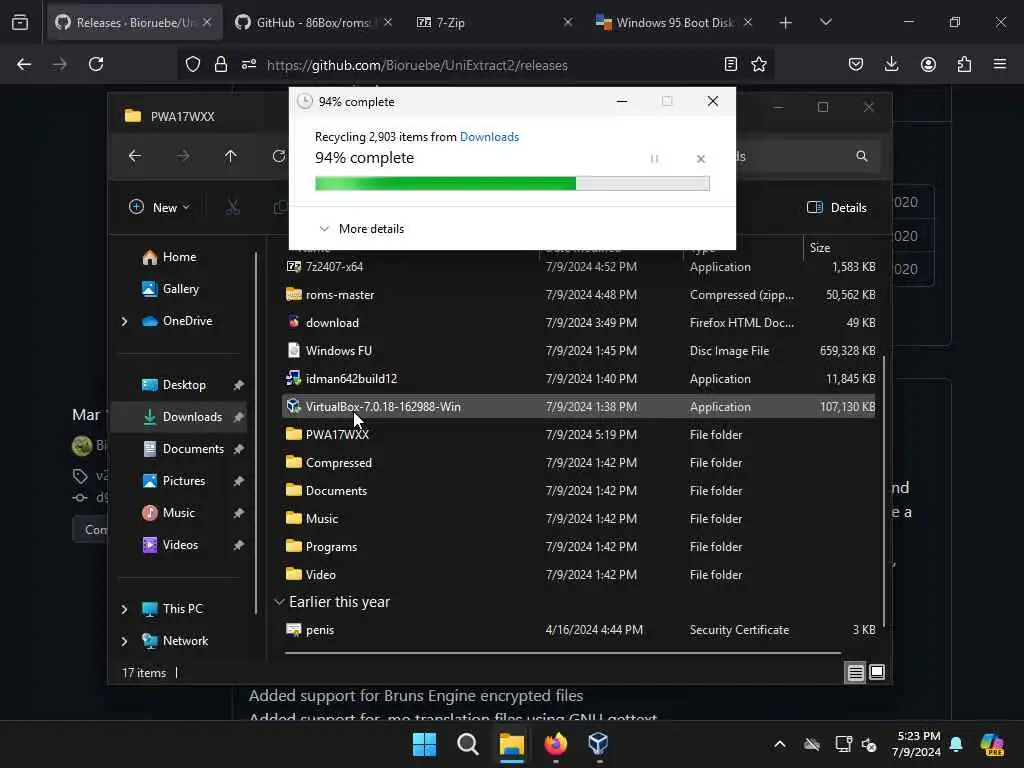
Task: Open VirtualBox from the taskbar
Action: click(x=598, y=744)
